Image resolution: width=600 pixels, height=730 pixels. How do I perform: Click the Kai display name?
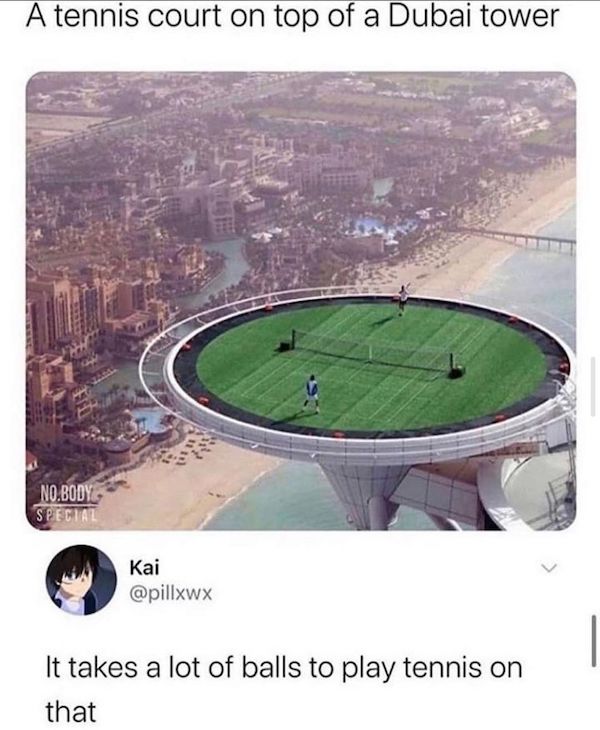[x=144, y=568]
